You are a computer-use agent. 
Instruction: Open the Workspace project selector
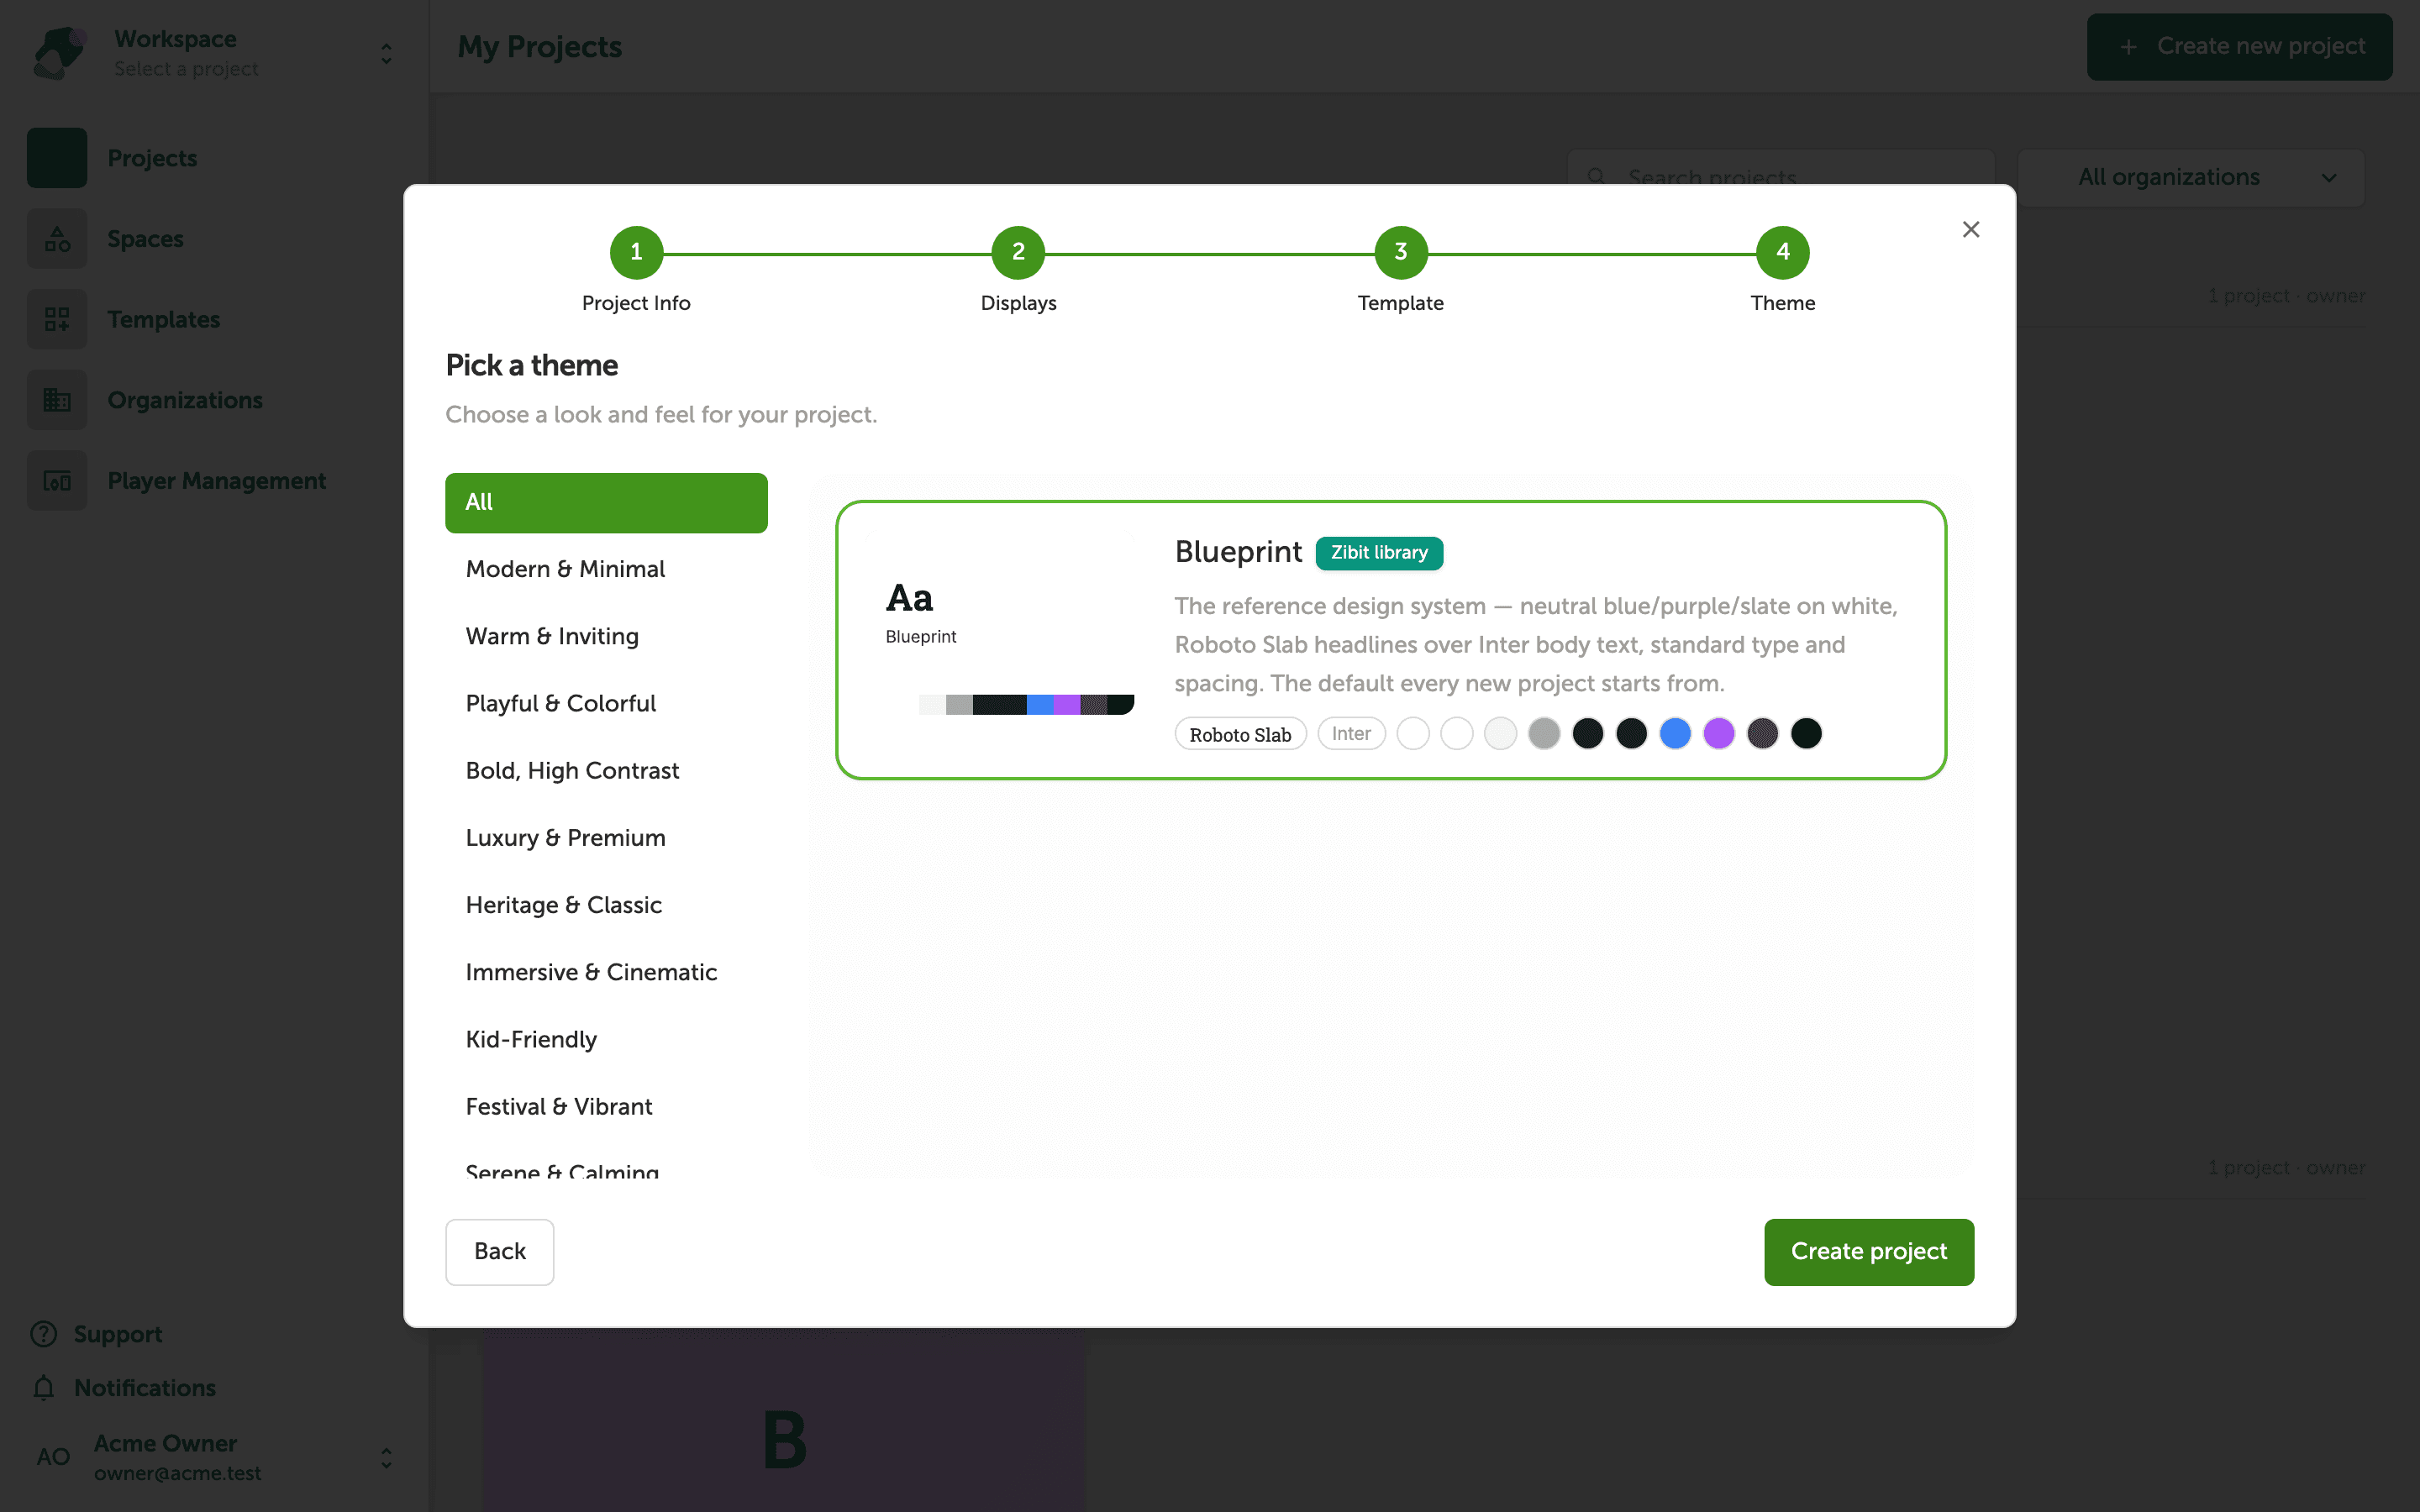(x=214, y=53)
